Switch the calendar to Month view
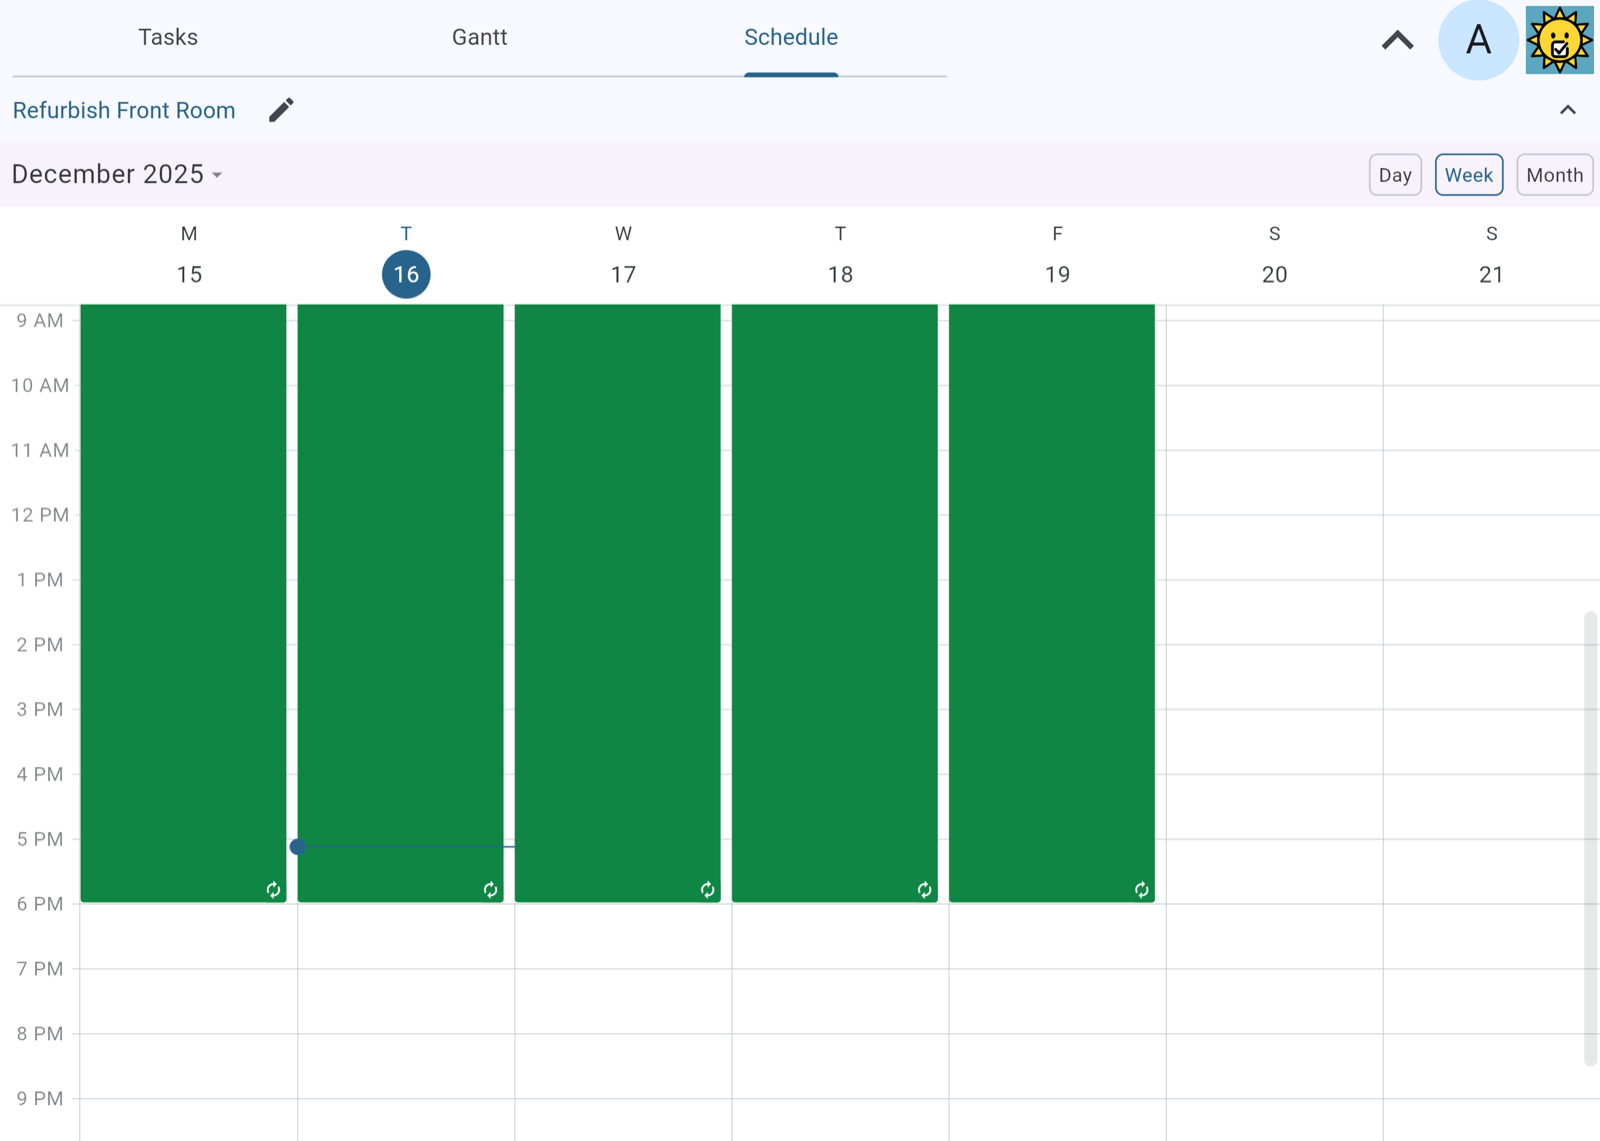The width and height of the screenshot is (1600, 1141). [1554, 174]
